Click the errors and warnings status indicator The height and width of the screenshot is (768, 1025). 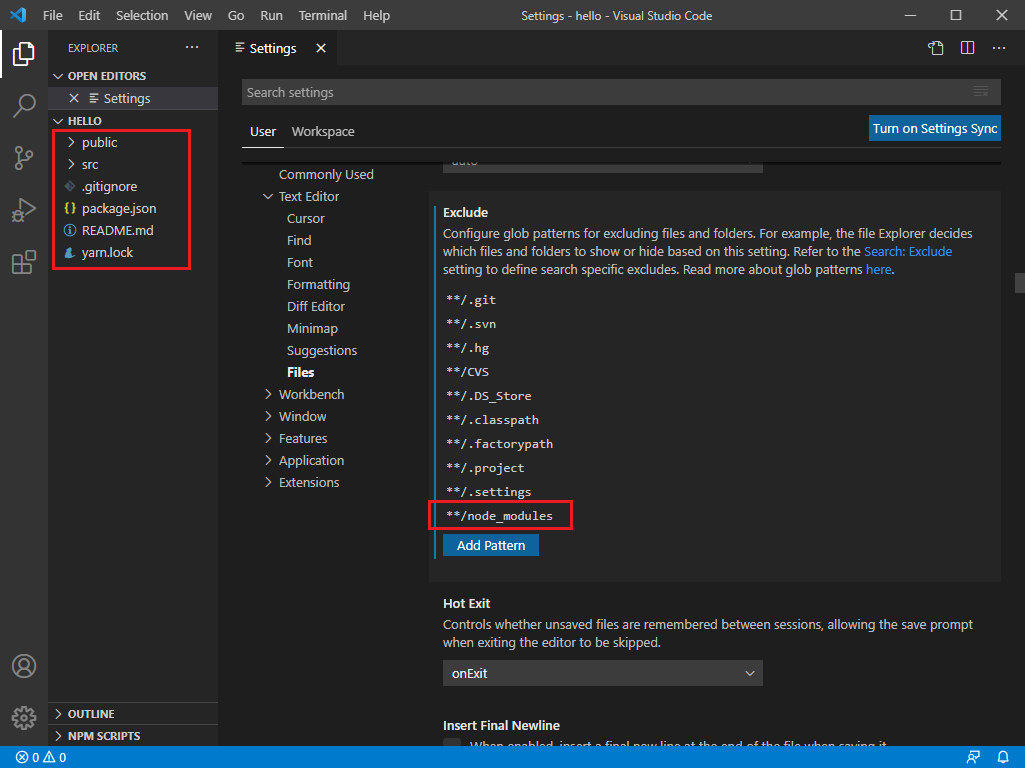point(41,758)
